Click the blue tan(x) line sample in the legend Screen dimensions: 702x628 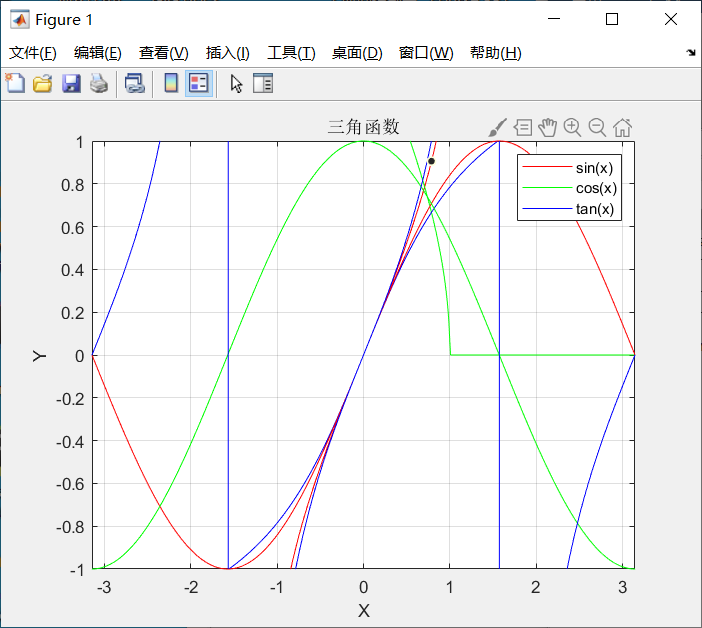tap(547, 209)
